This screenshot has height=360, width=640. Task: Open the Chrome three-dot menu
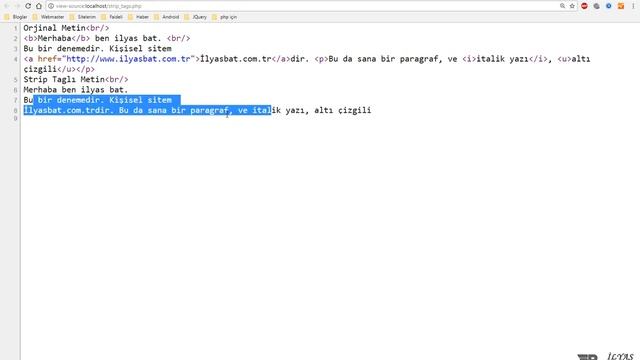click(633, 6)
